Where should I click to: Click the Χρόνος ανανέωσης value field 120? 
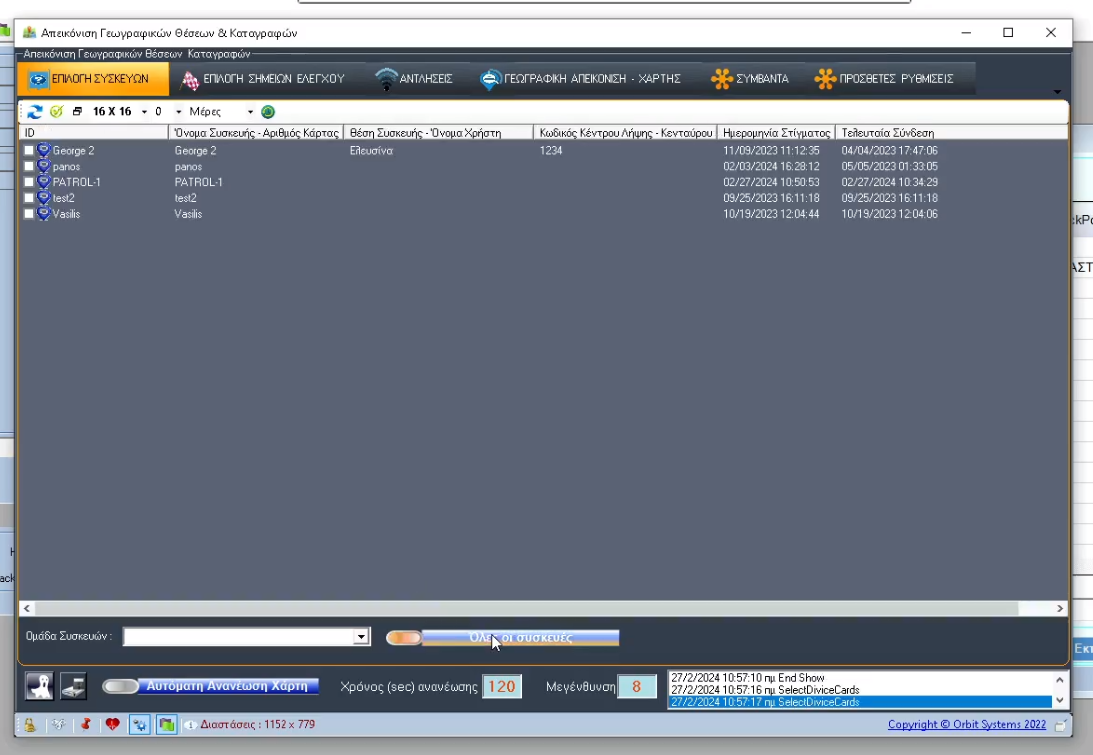[x=501, y=686]
